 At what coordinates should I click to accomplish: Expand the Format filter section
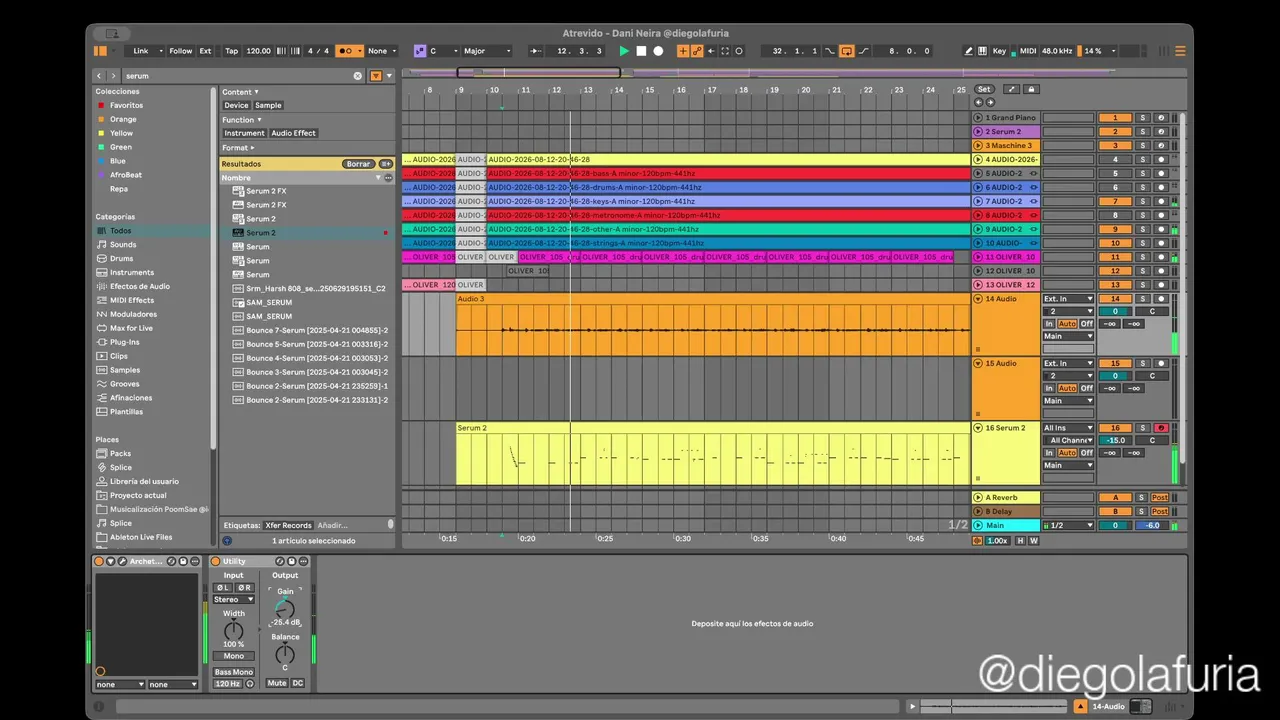pyautogui.click(x=237, y=148)
